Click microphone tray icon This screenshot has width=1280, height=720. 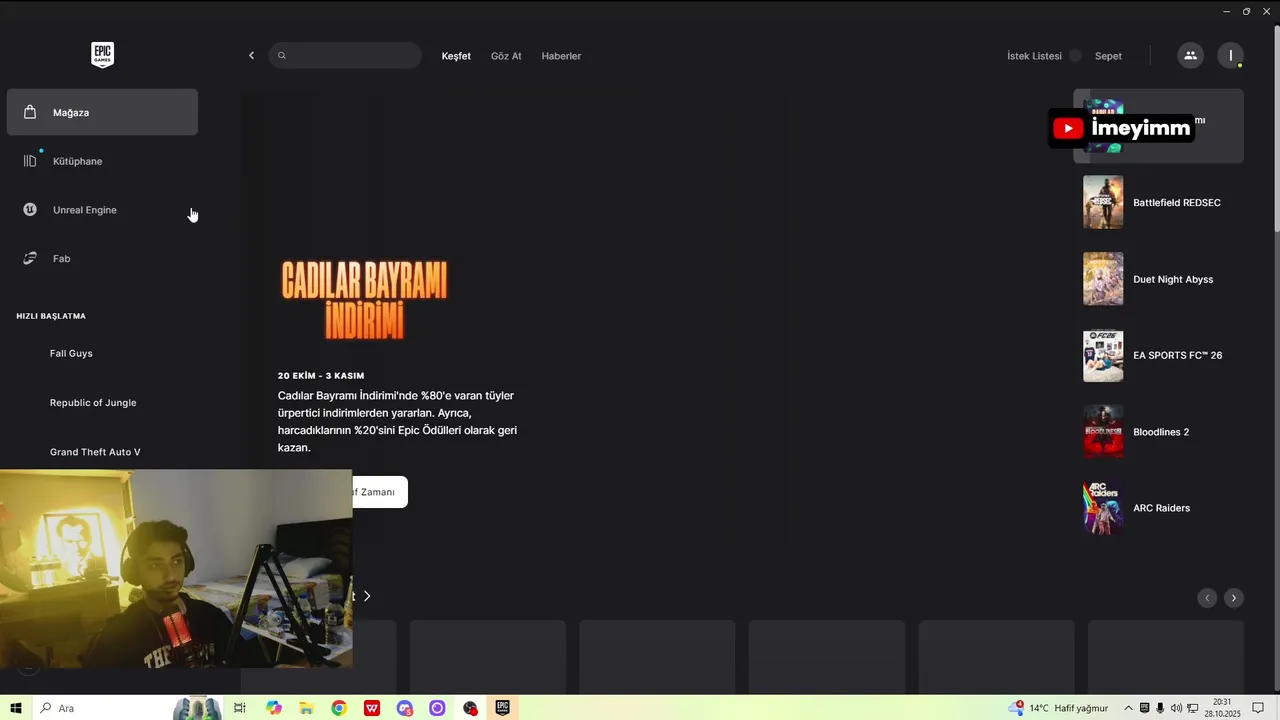tap(1160, 708)
